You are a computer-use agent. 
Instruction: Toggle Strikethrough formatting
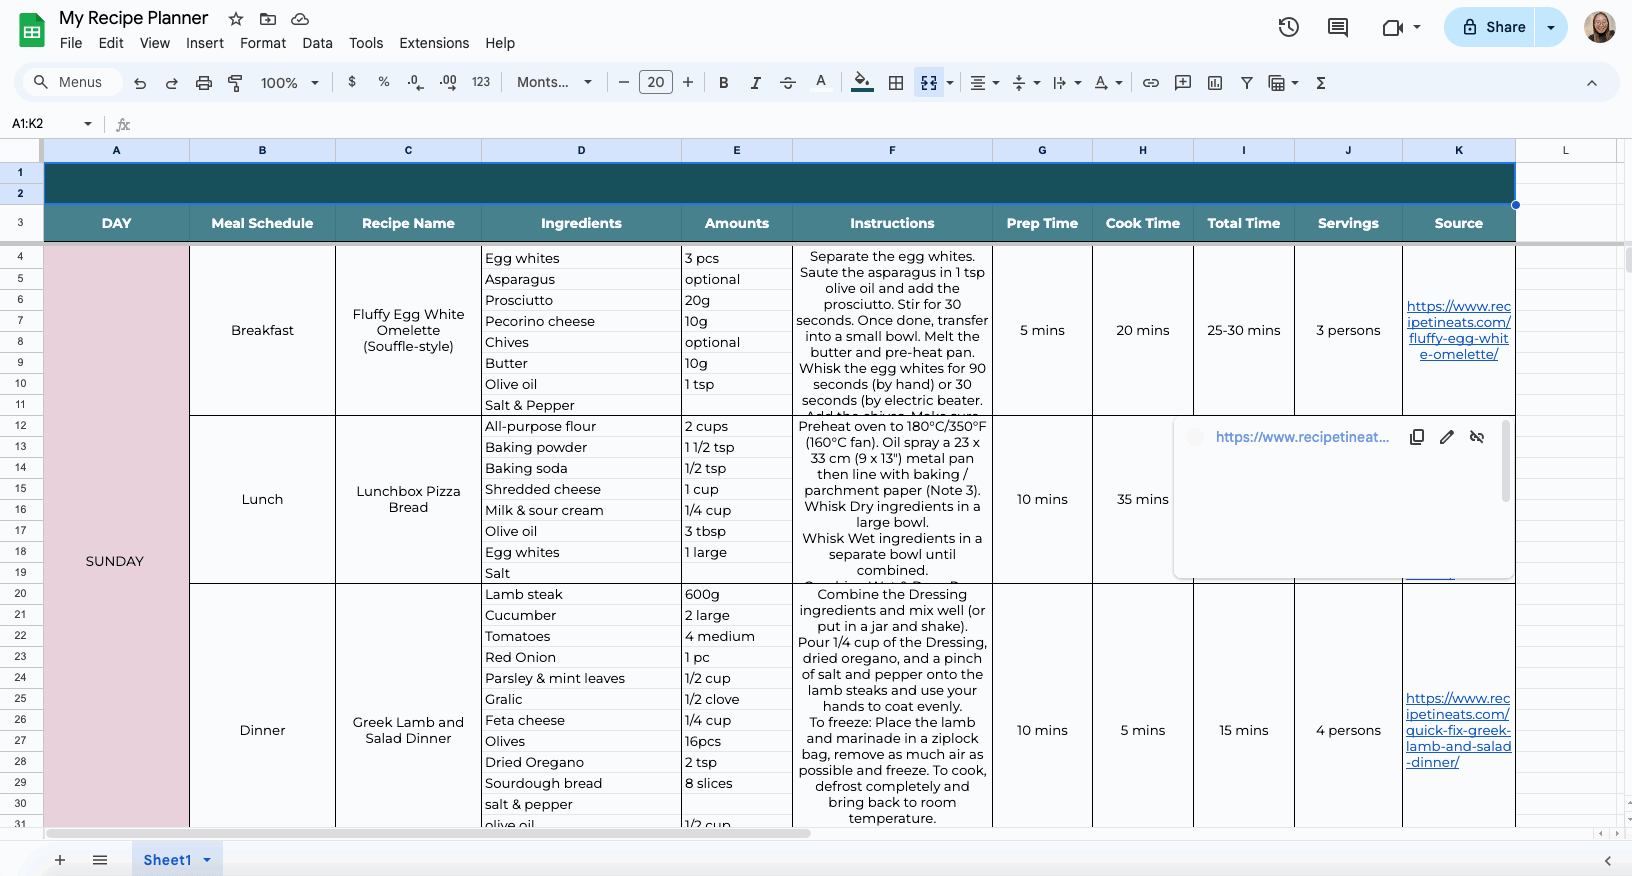788,83
